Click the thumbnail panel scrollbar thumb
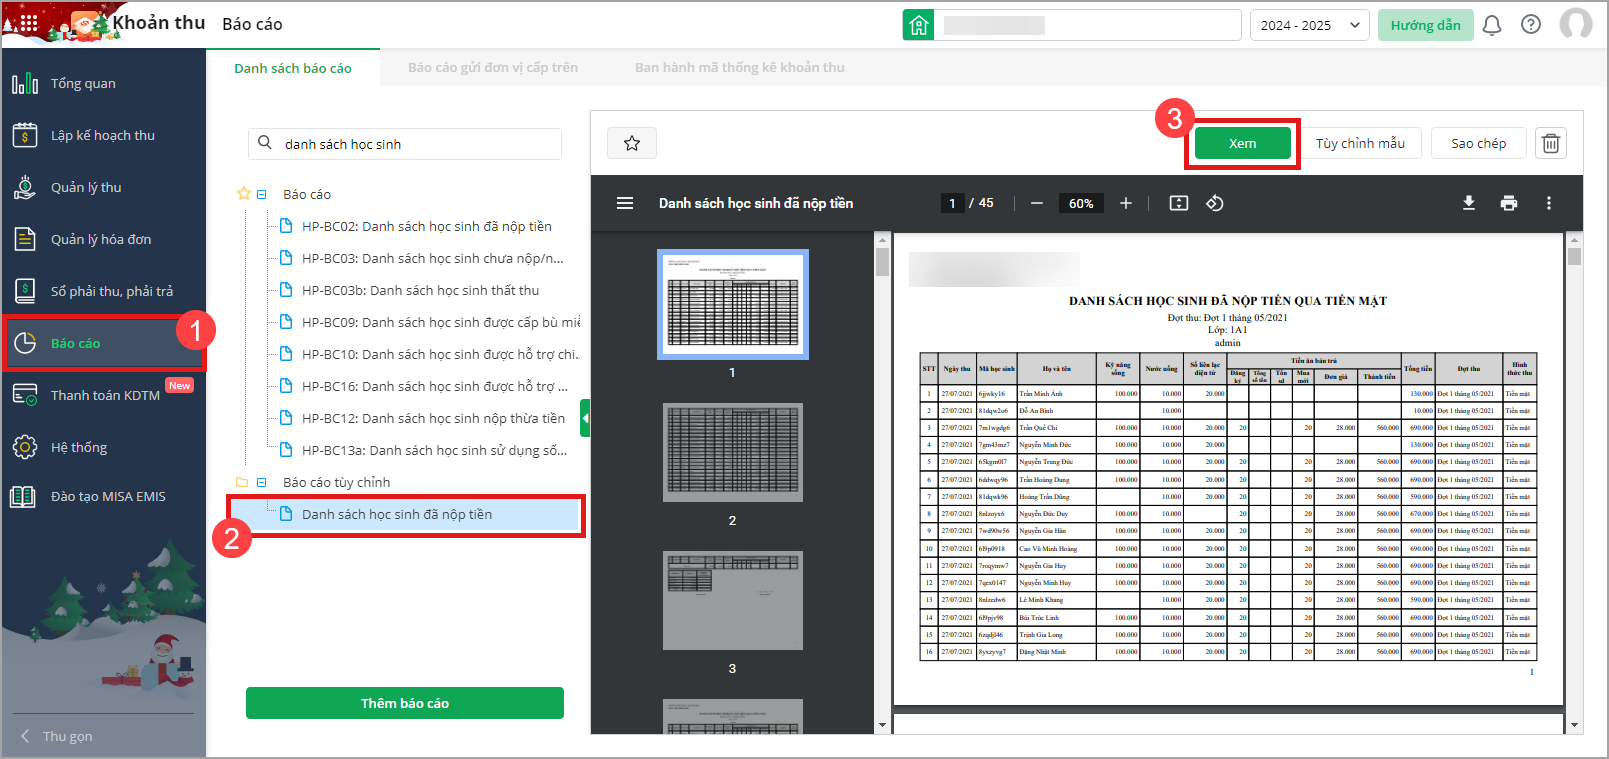 coord(882,262)
